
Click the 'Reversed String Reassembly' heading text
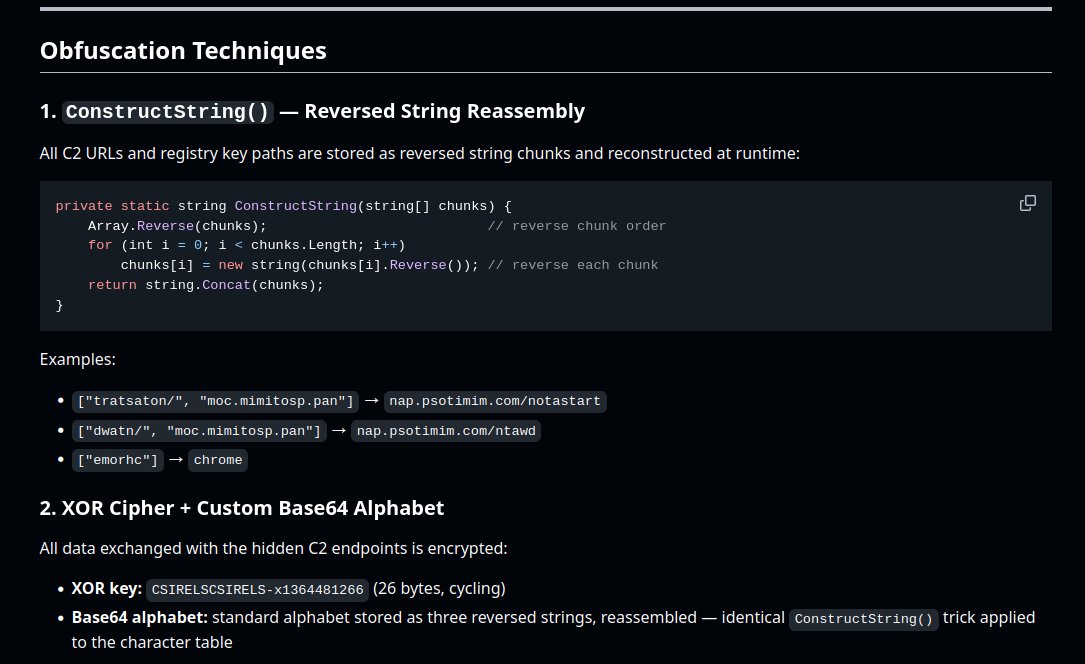point(445,111)
